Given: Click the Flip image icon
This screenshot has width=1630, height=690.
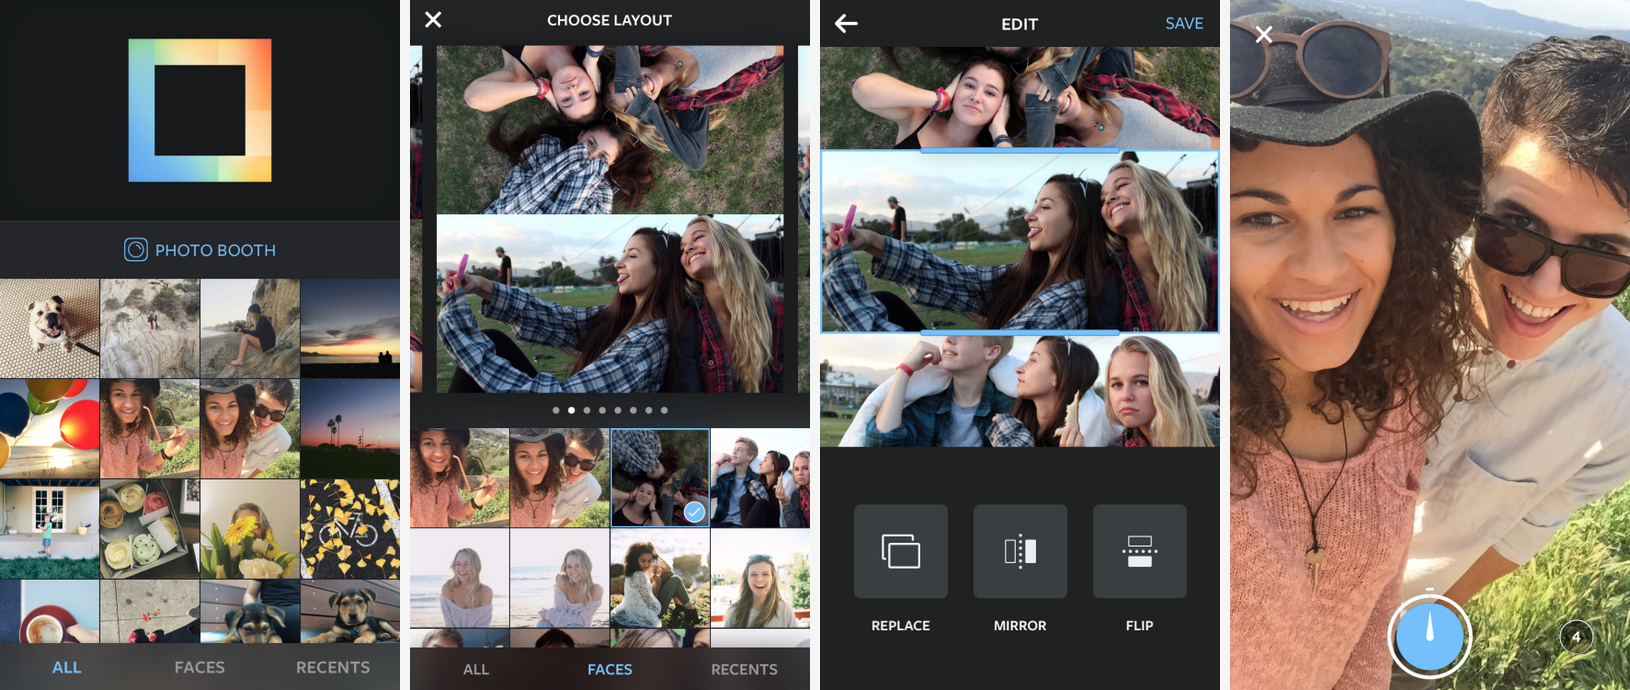Looking at the screenshot, I should click(1139, 552).
